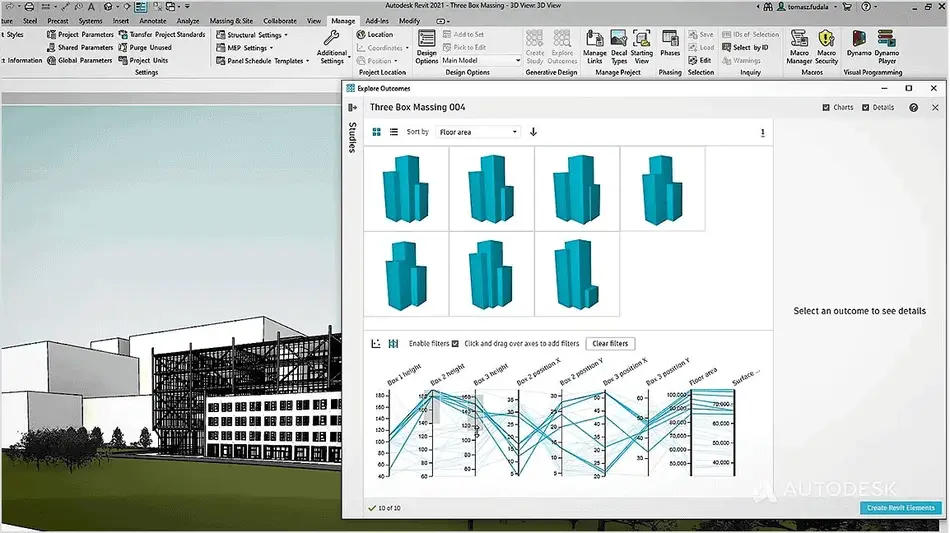Open the Collaborate tab
This screenshot has width=950, height=533.
(x=280, y=21)
